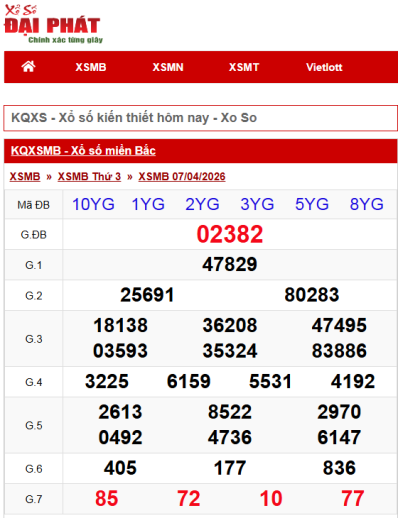Select fourth prize number 4192
This screenshot has height=518, width=398.
(353, 382)
